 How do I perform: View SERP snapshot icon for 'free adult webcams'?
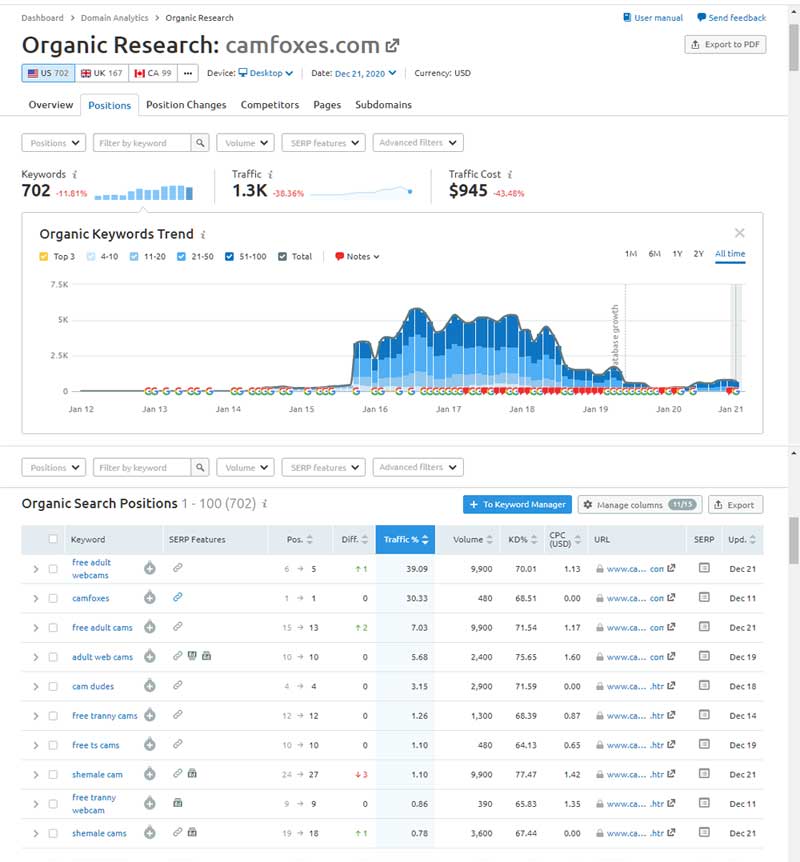pyautogui.click(x=704, y=568)
